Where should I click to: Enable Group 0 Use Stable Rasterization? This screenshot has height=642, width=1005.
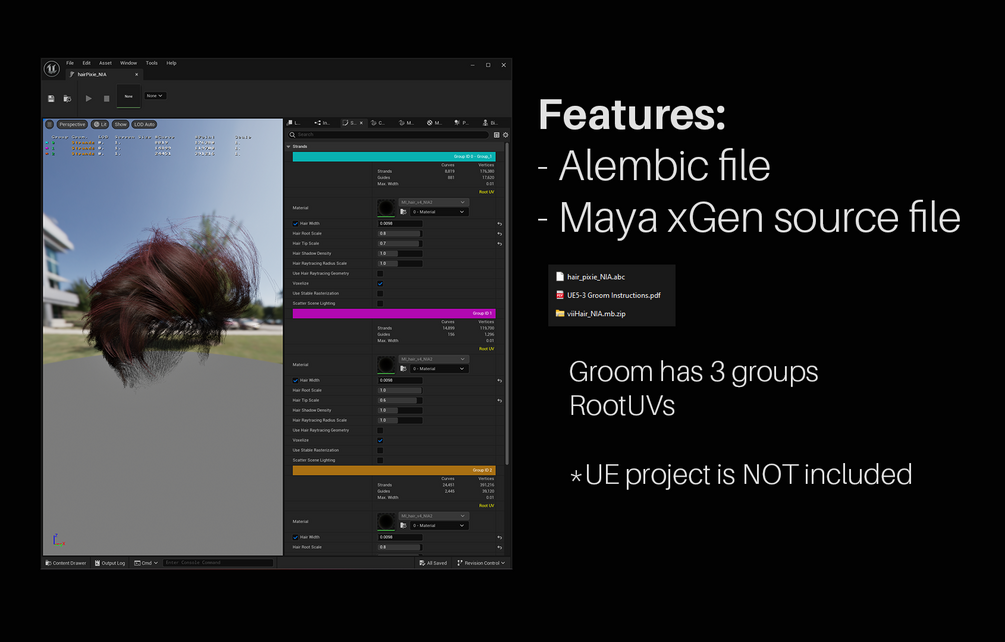[380, 293]
